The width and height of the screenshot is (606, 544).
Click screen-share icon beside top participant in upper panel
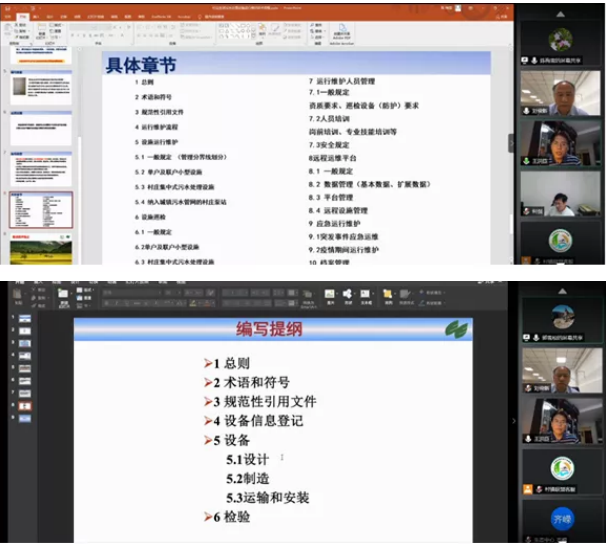tap(525, 60)
